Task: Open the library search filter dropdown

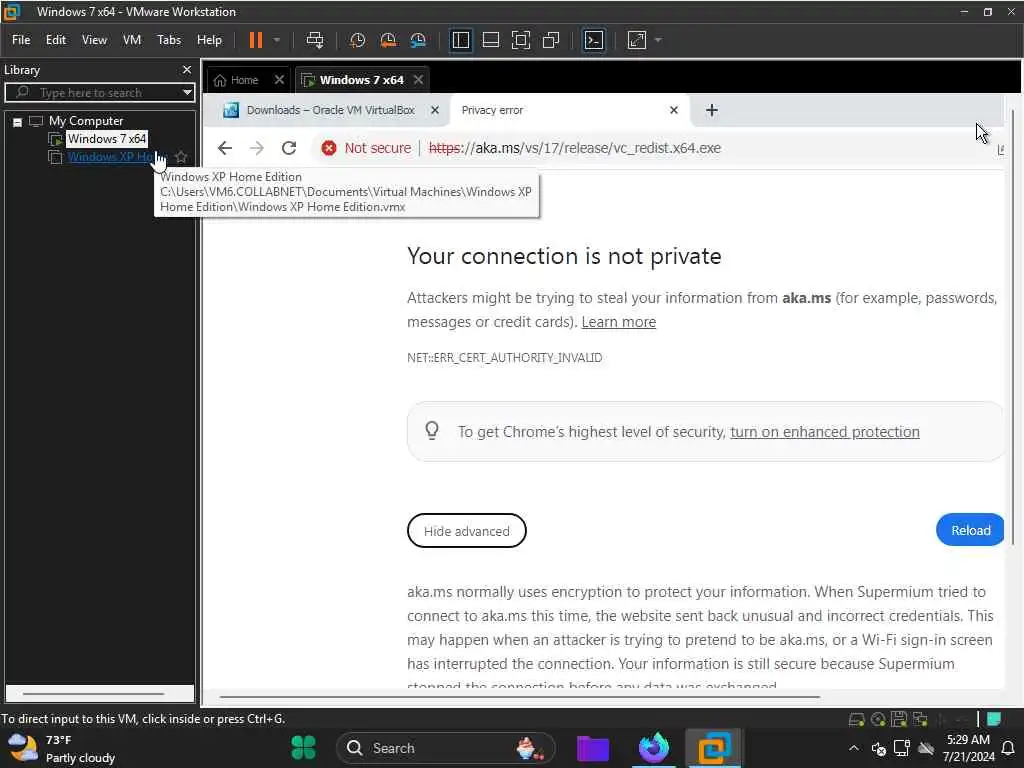Action: click(187, 93)
